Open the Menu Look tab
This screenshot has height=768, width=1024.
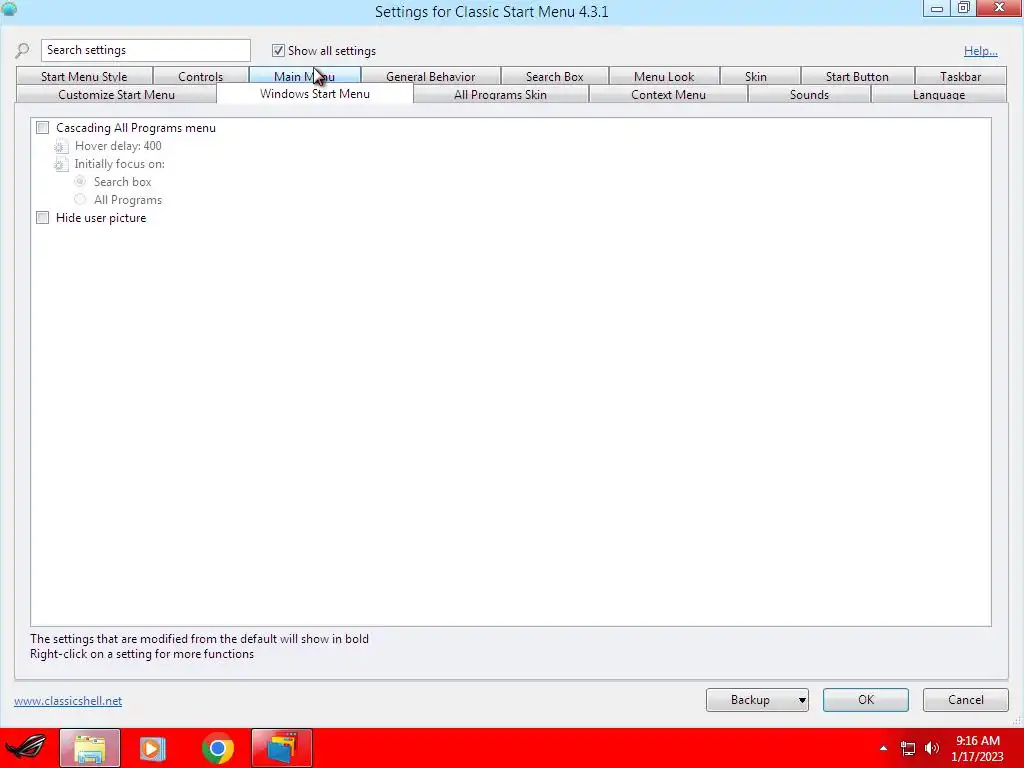pyautogui.click(x=664, y=76)
